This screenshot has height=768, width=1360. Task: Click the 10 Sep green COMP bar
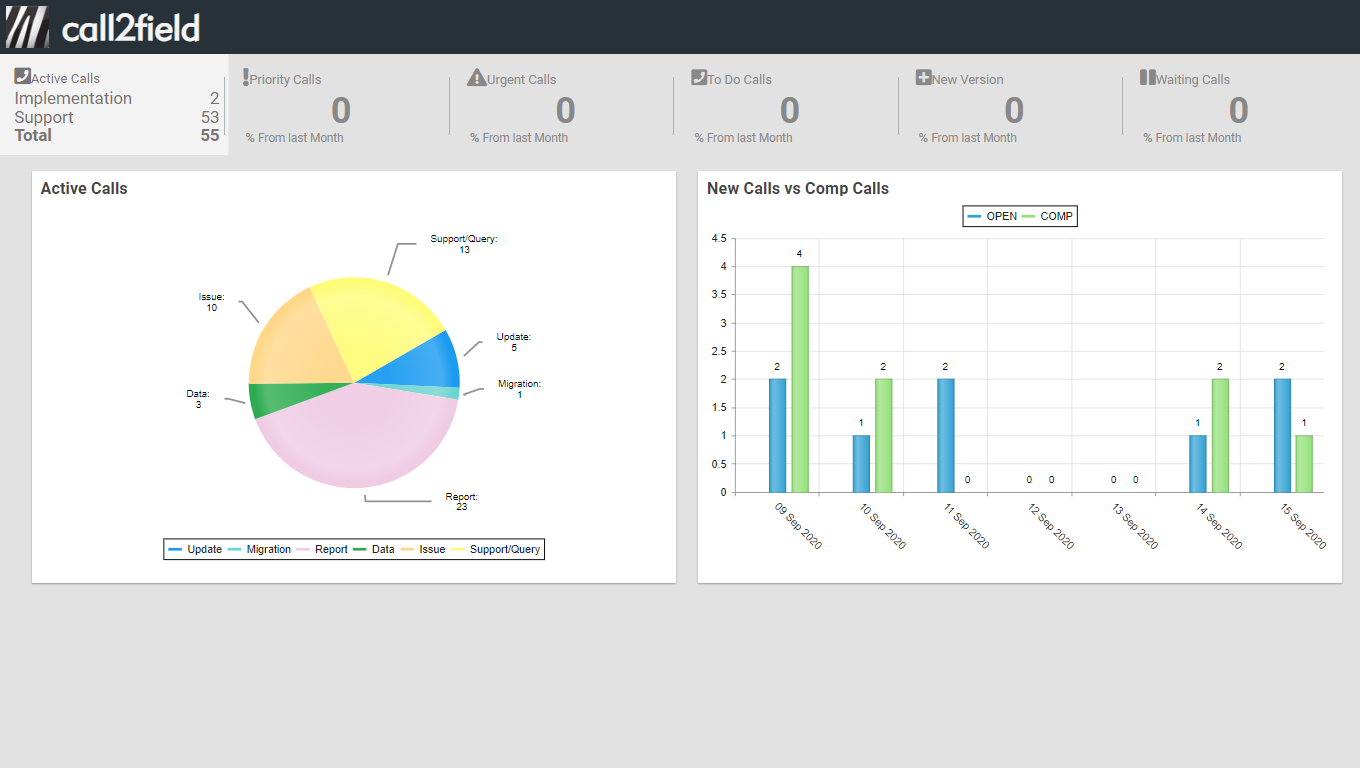coord(884,435)
